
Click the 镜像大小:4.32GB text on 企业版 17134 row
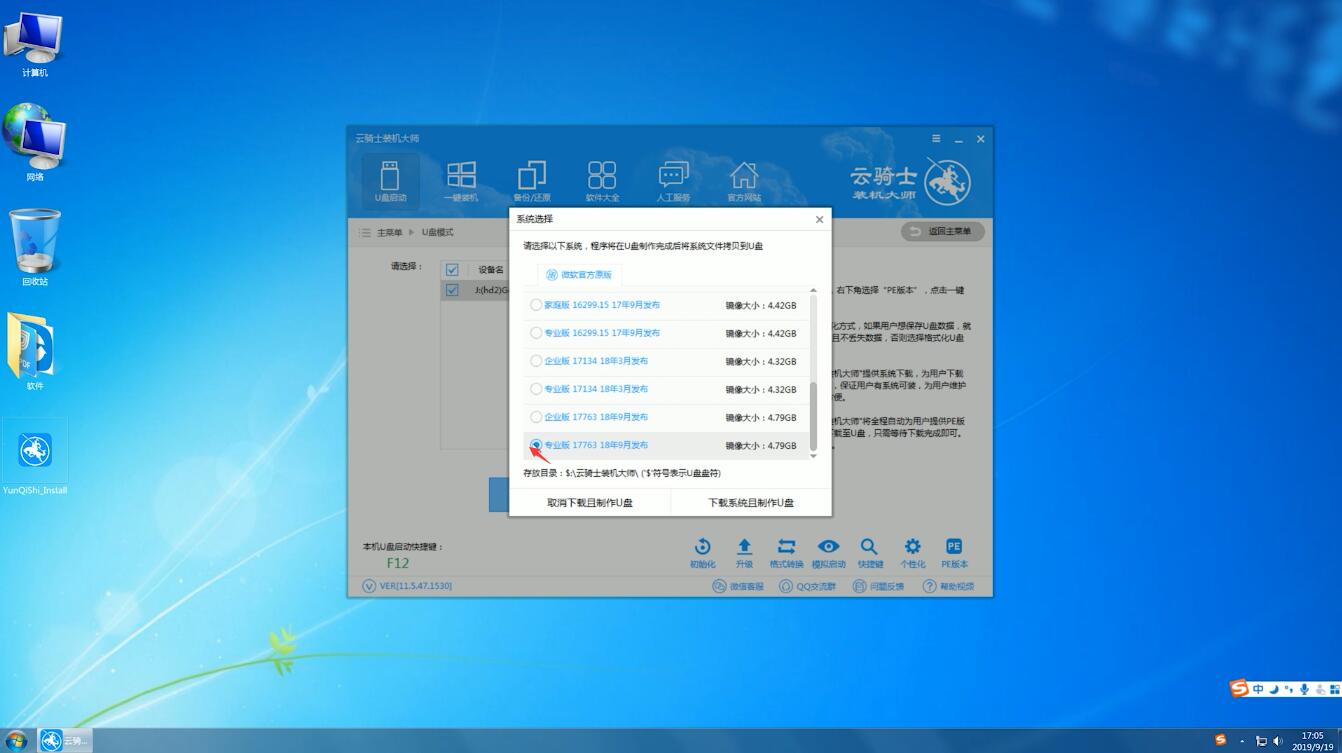pos(761,362)
